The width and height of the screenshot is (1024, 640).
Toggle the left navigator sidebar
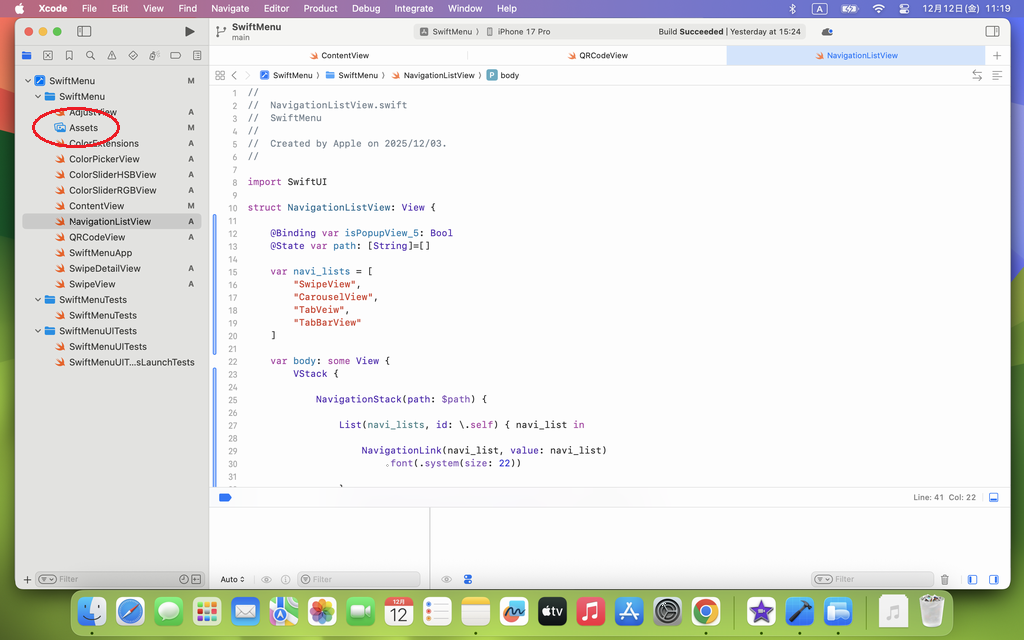coord(84,32)
